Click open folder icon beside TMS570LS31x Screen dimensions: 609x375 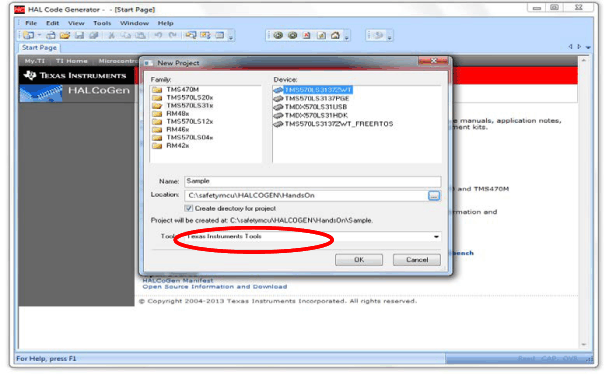pyautogui.click(x=157, y=106)
